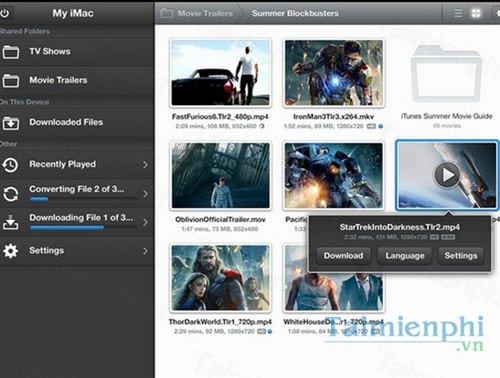Click the downloading tray arrow icon
Screen dimensions: 500x378
coord(10,222)
